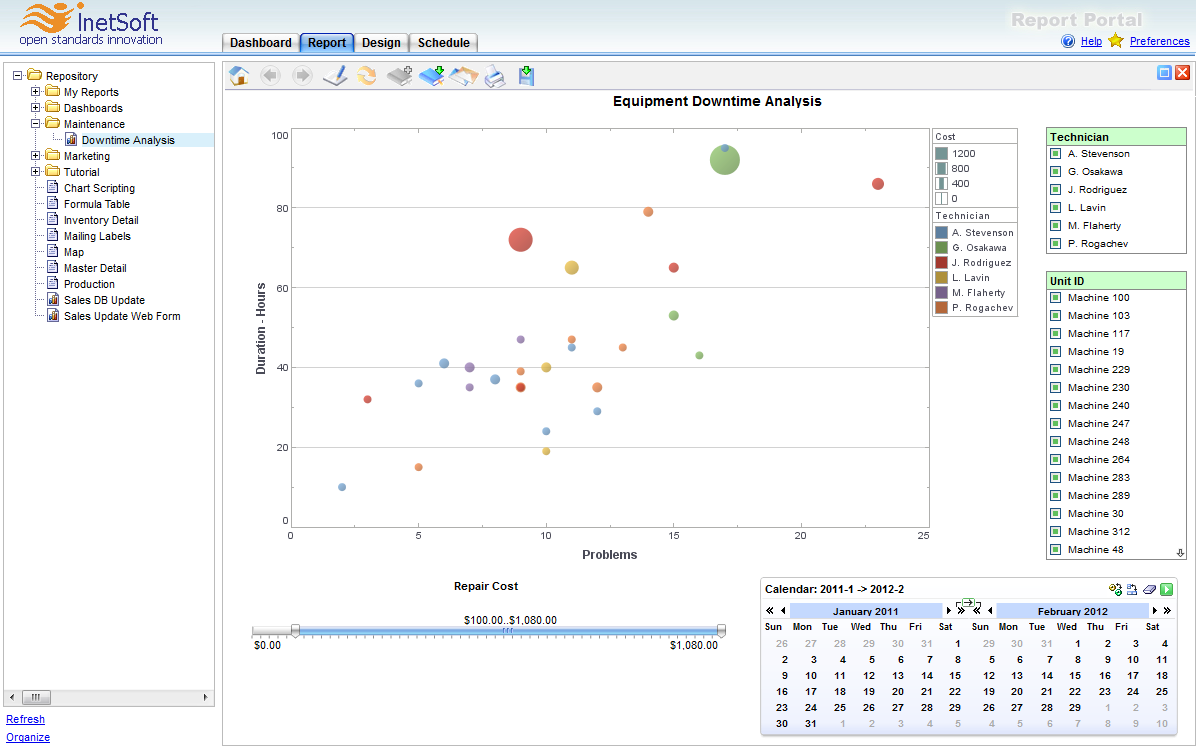
Task: Open the Schedule tab
Action: [443, 43]
